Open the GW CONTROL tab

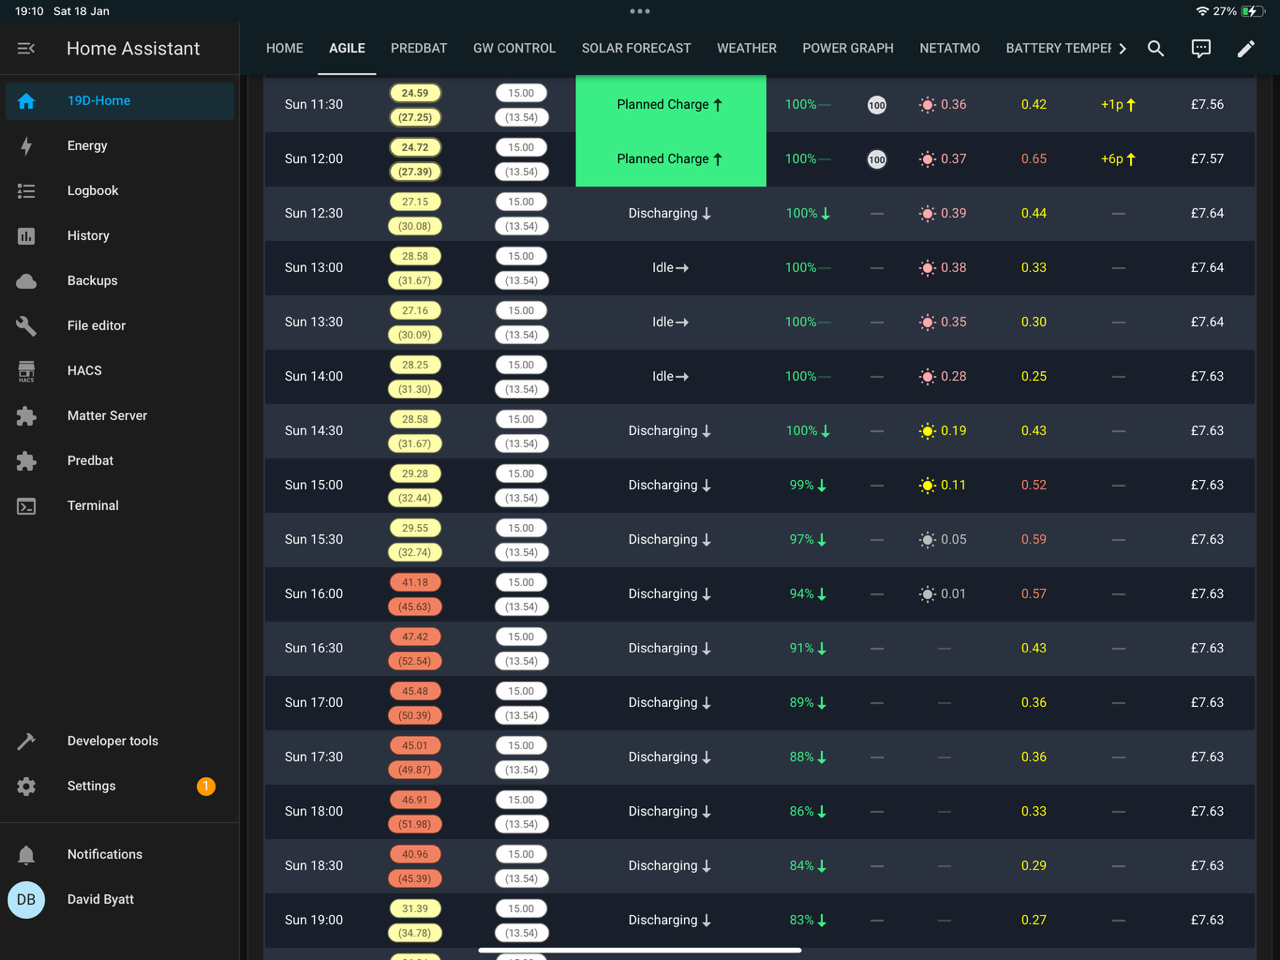point(514,48)
